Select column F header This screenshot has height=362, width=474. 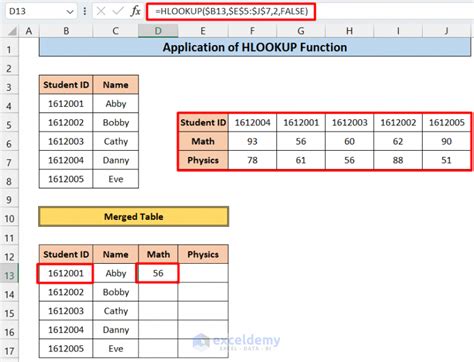252,31
